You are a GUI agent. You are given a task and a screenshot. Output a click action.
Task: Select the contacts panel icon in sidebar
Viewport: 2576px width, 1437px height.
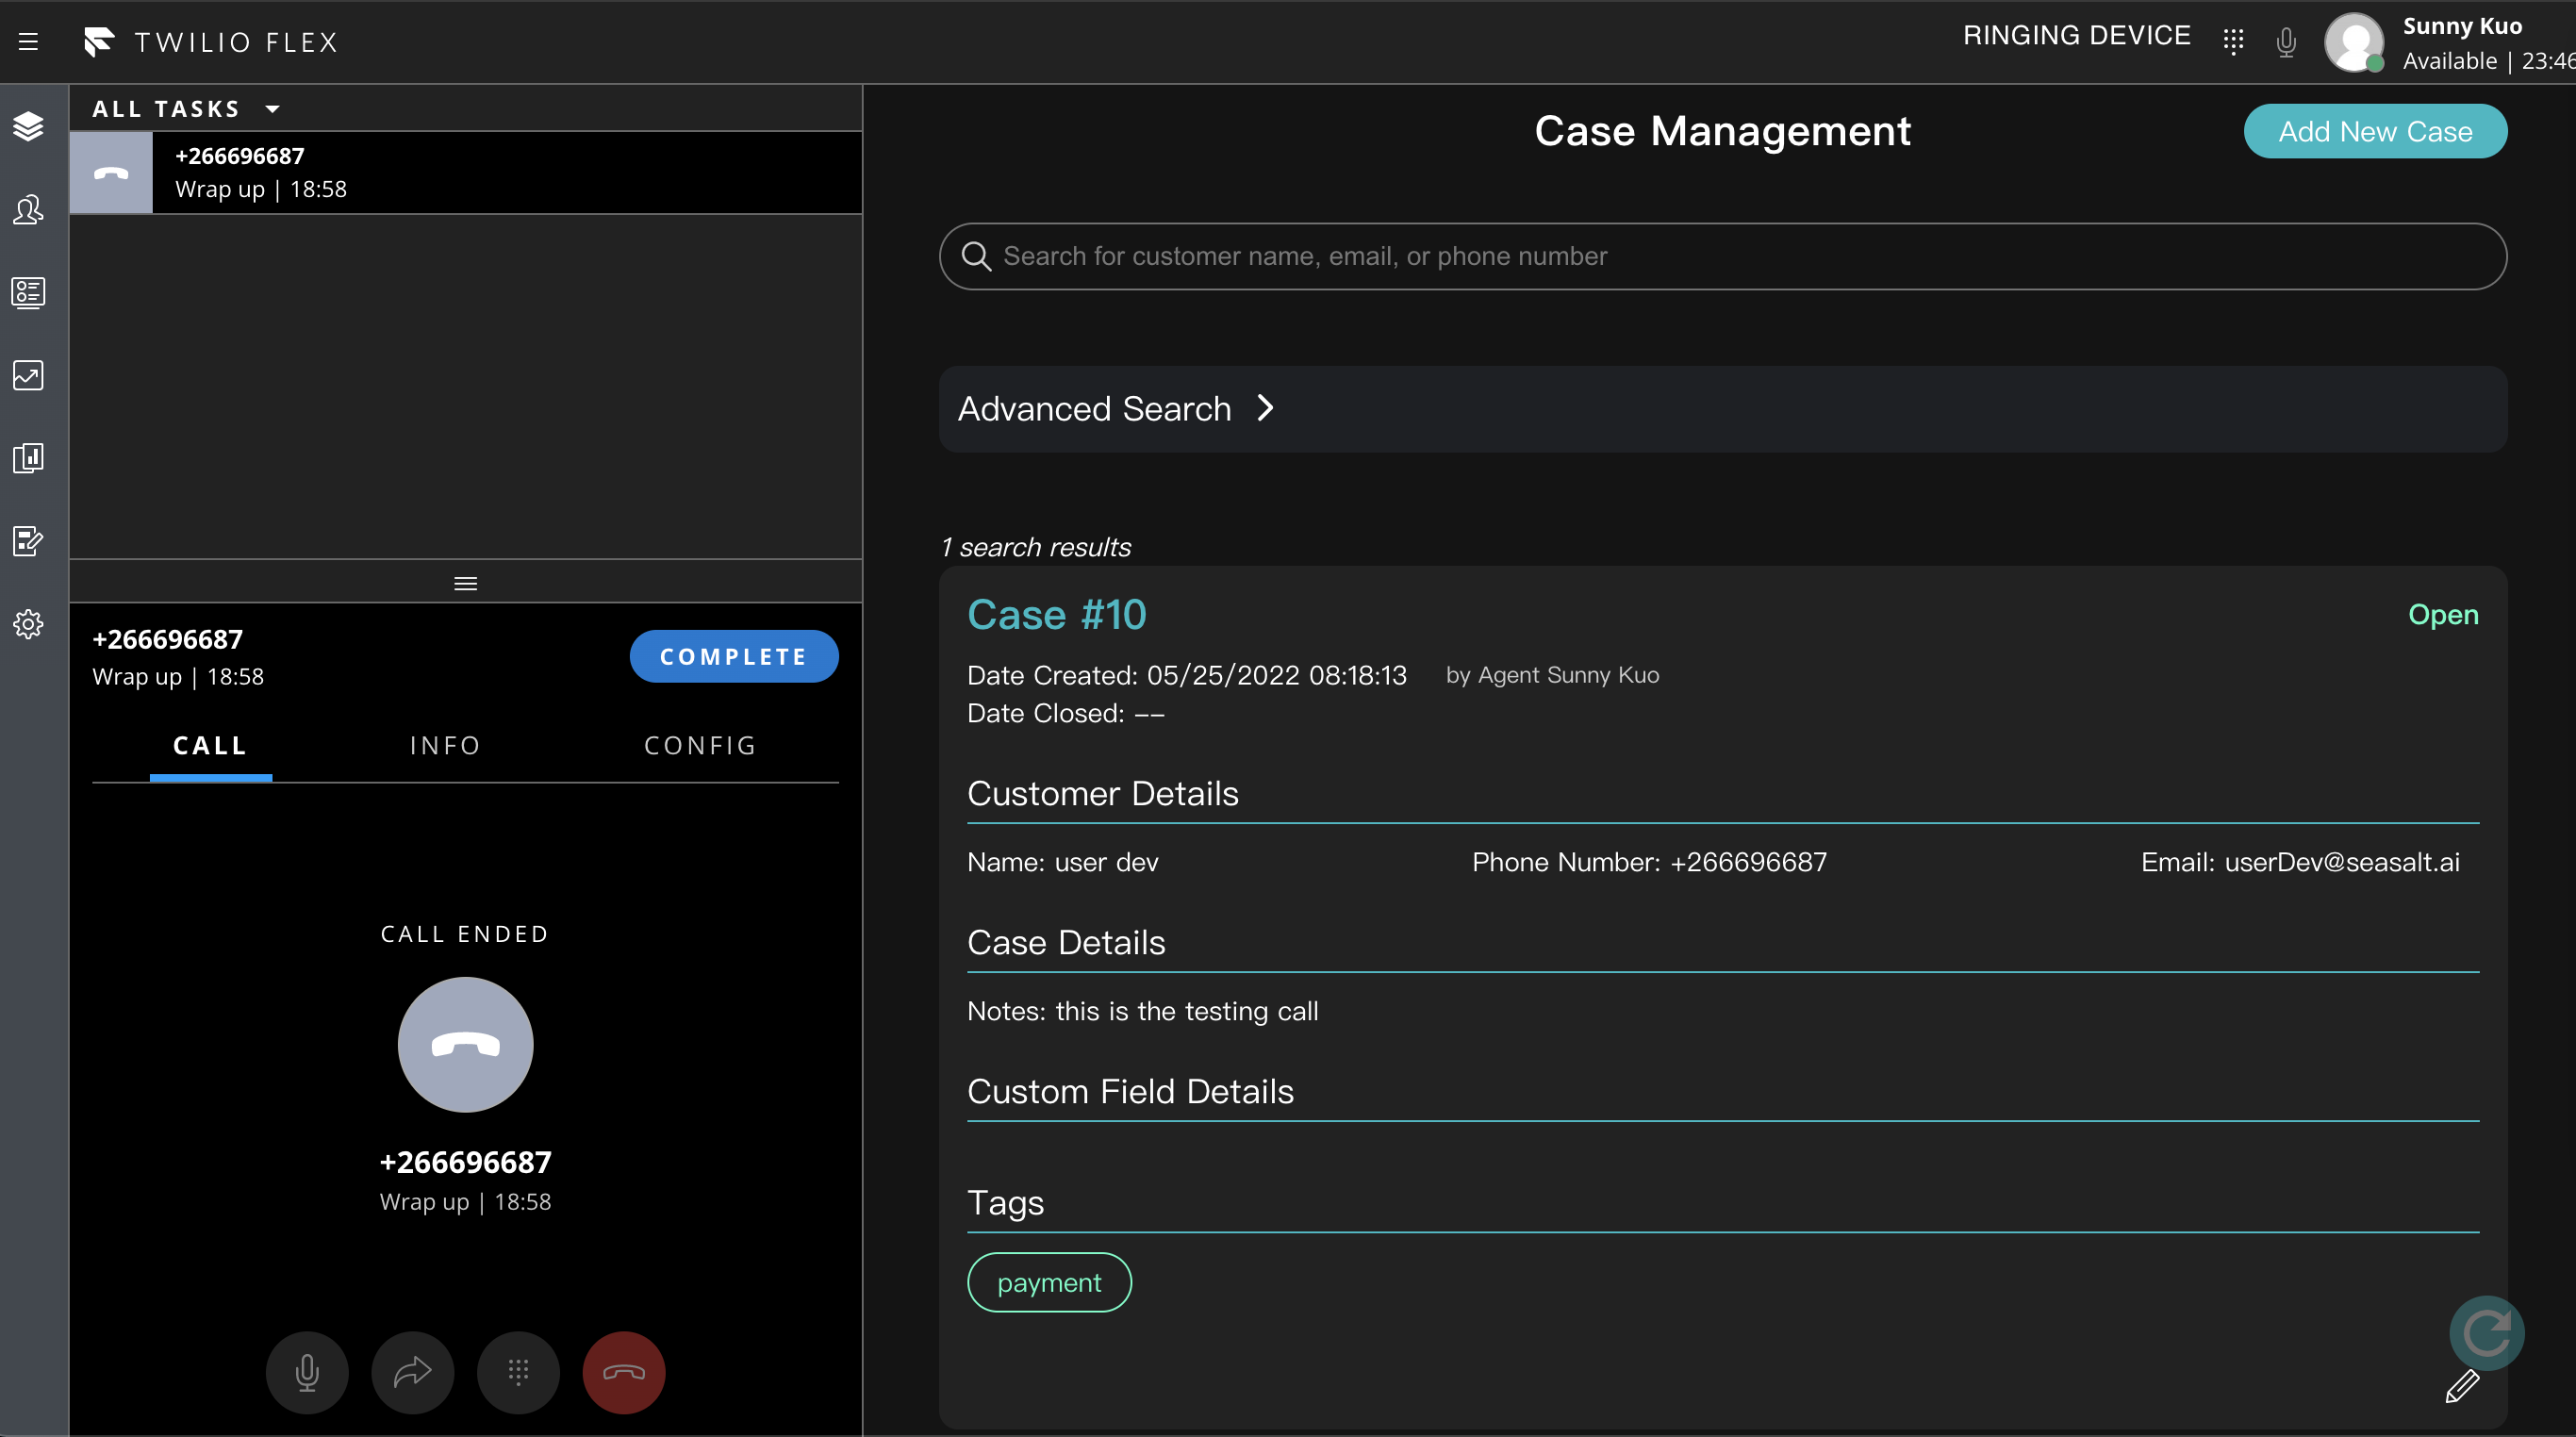pos(28,293)
